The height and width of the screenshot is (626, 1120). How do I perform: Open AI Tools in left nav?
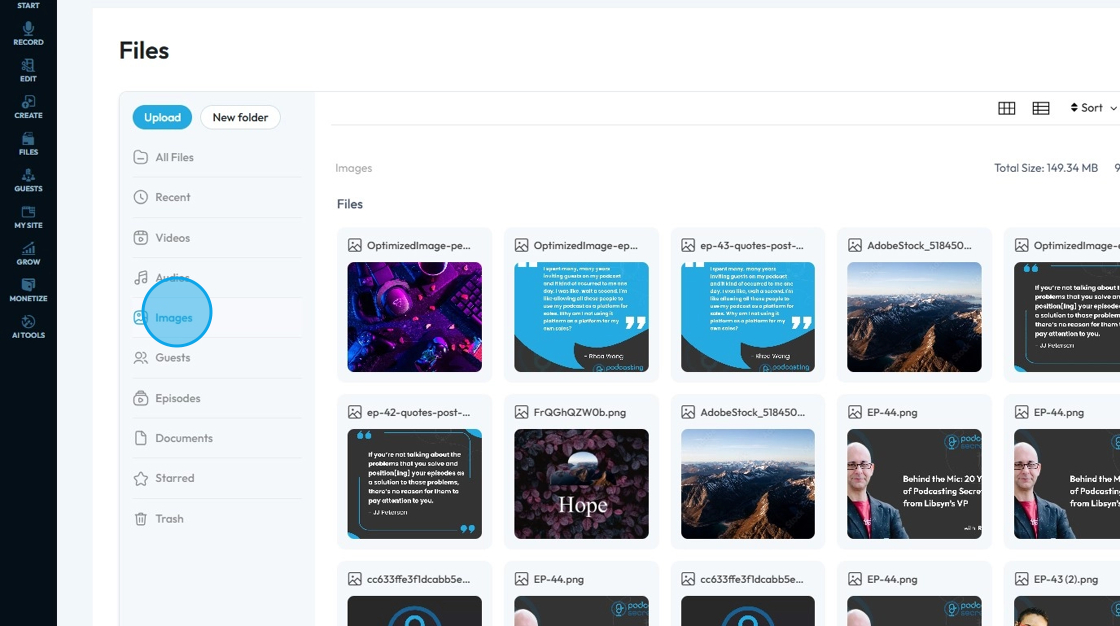(28, 327)
